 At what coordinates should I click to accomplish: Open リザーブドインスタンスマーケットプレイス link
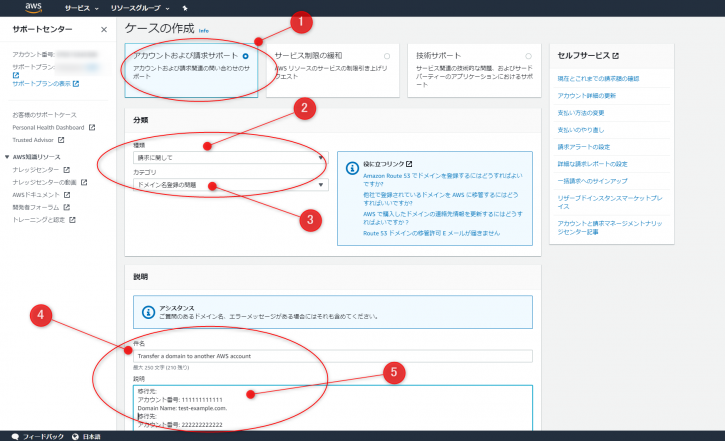point(610,202)
